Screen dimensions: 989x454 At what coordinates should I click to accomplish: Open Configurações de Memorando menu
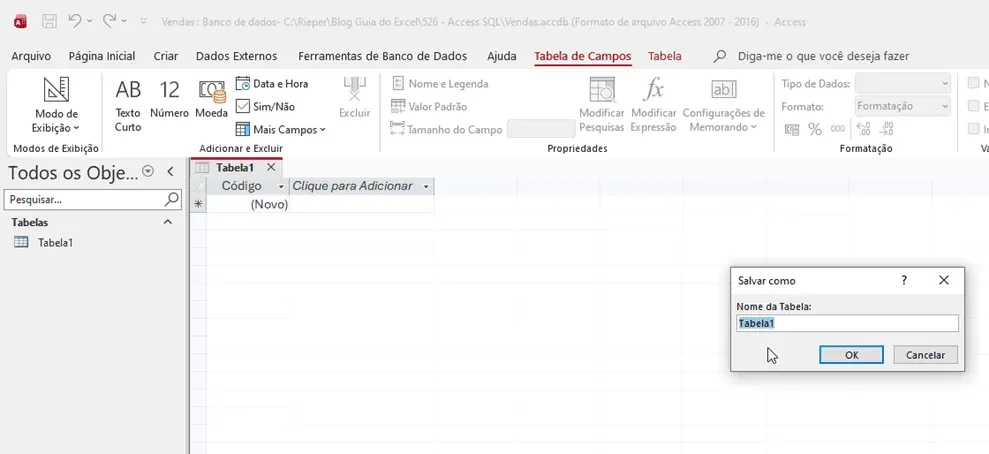pos(723,105)
